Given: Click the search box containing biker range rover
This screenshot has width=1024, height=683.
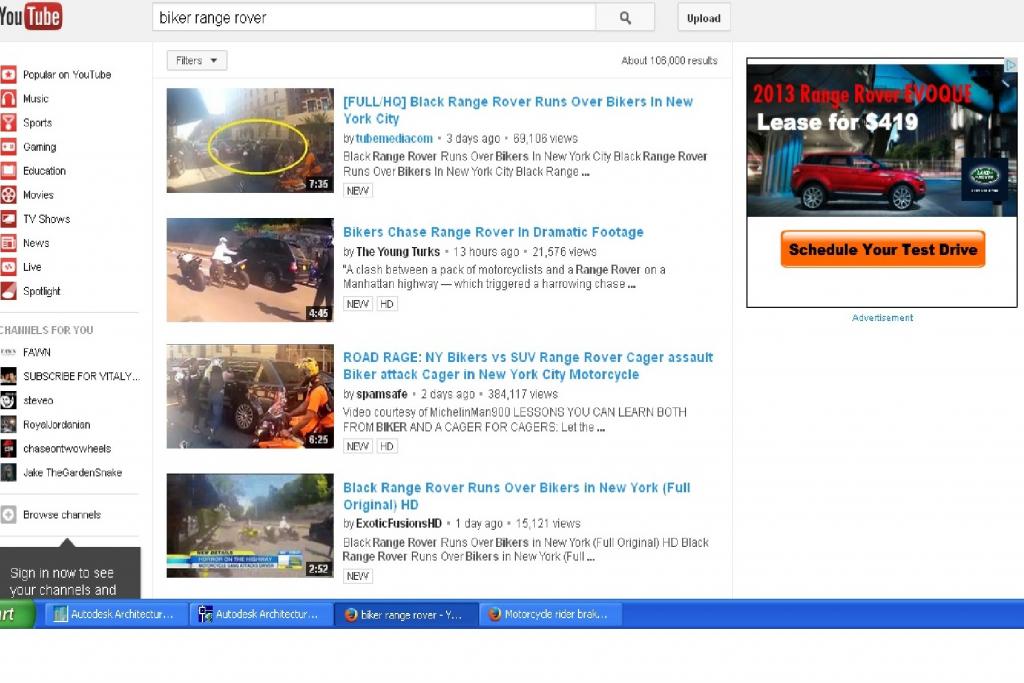Looking at the screenshot, I should (373, 18).
